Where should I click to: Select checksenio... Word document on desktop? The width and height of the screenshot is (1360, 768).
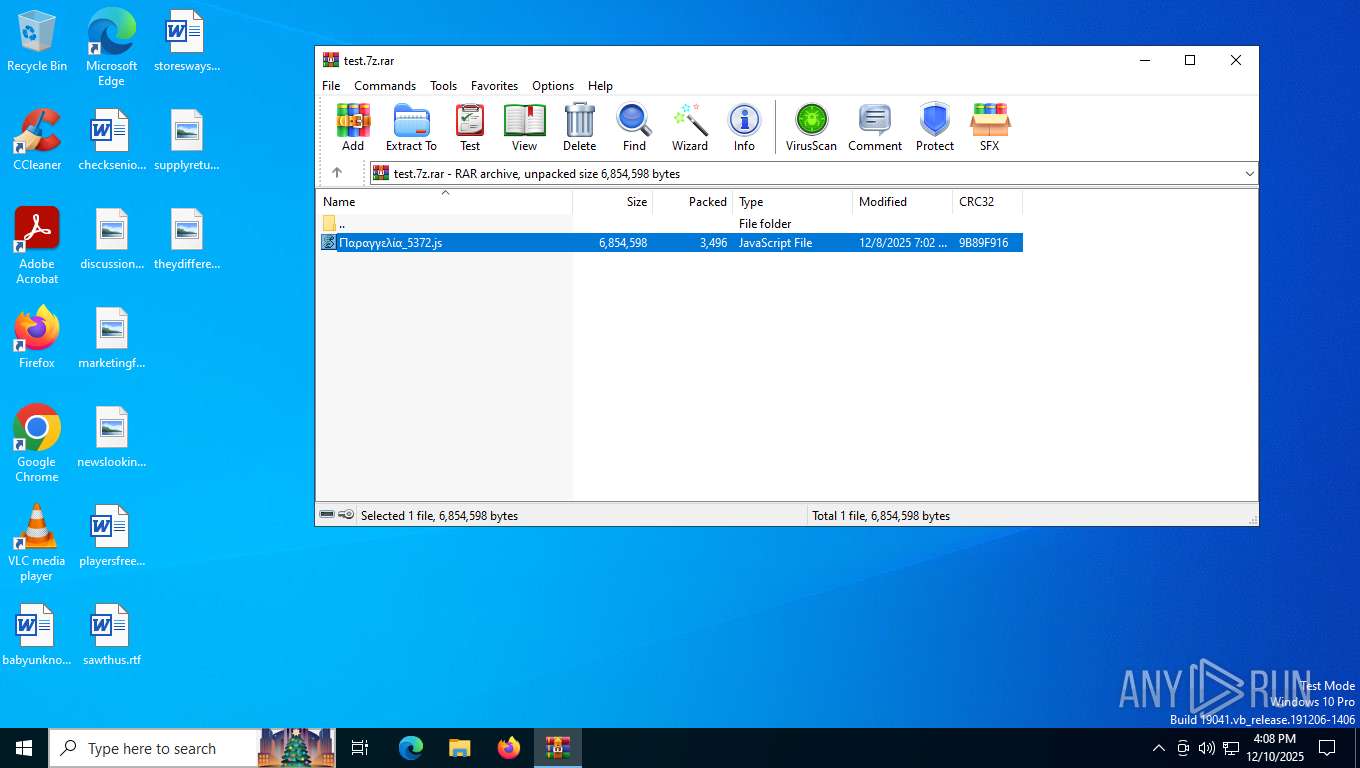111,140
